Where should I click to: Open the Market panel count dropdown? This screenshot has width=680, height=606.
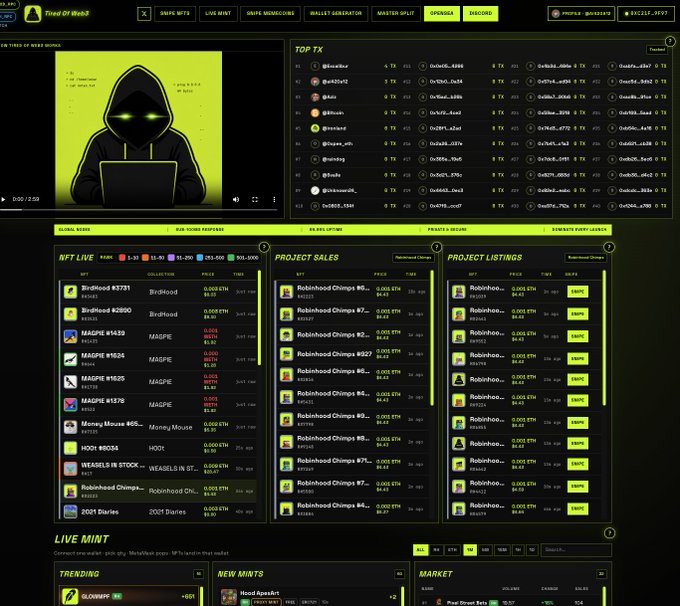(x=602, y=574)
